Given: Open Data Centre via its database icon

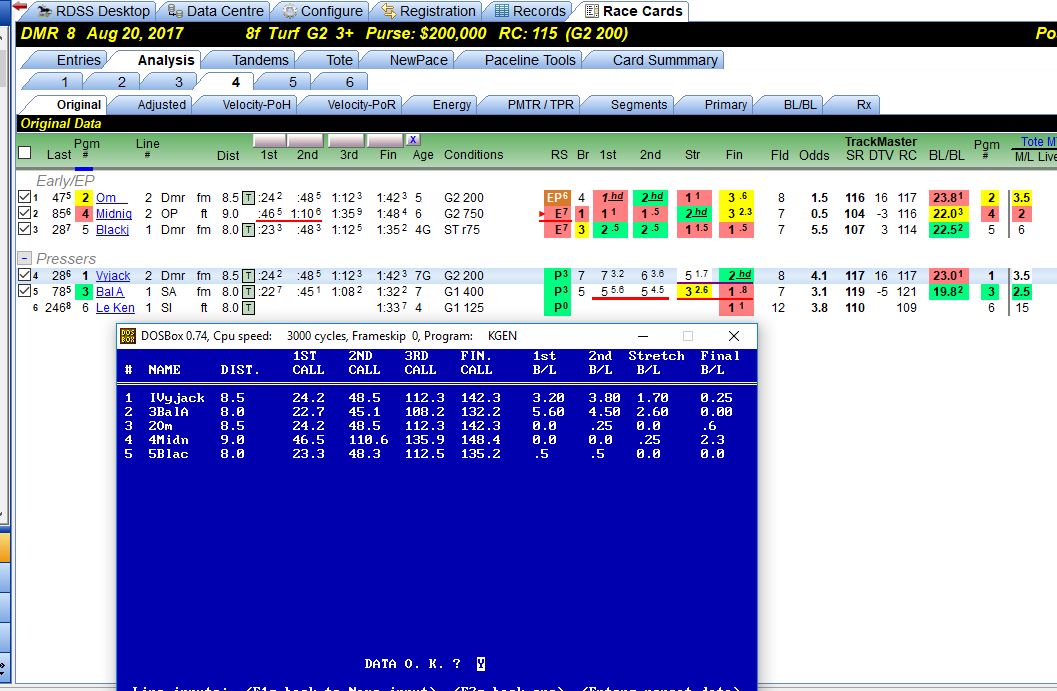Looking at the screenshot, I should (x=175, y=11).
